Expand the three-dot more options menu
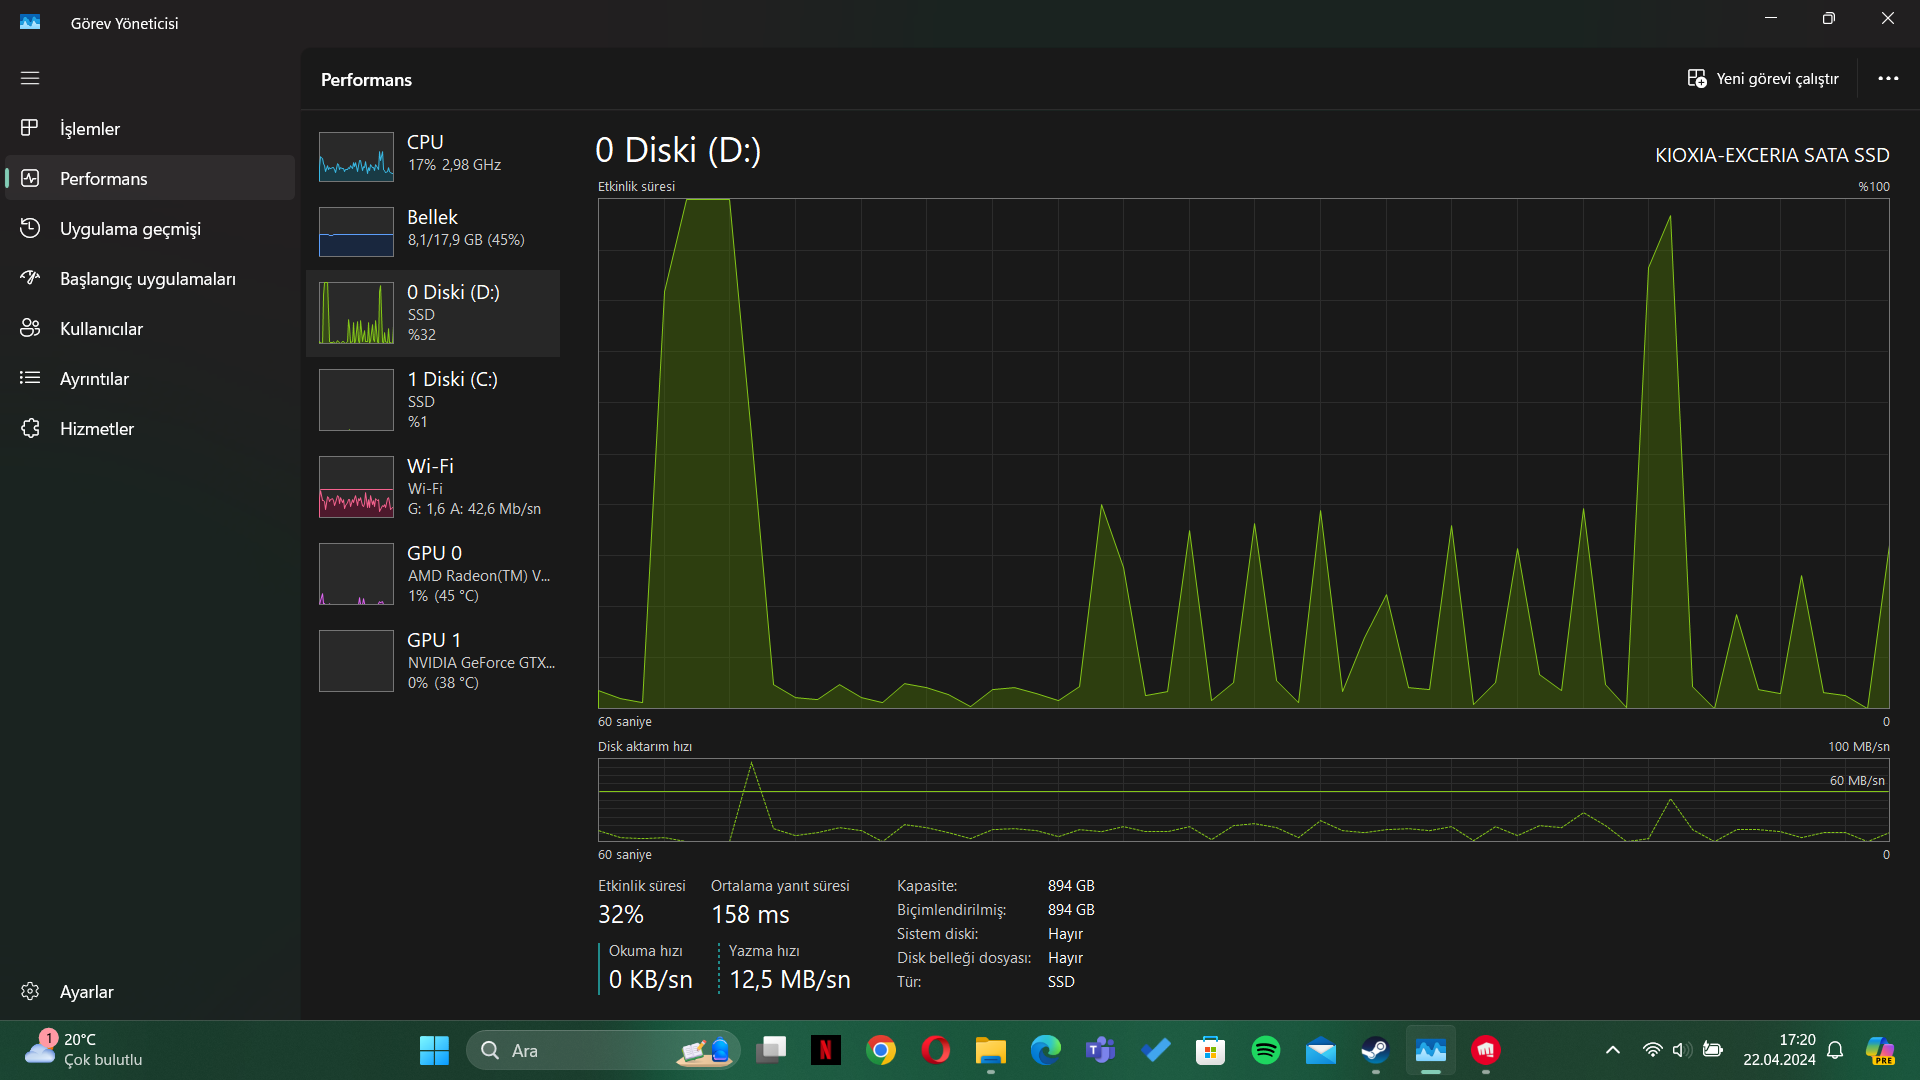 click(1888, 79)
